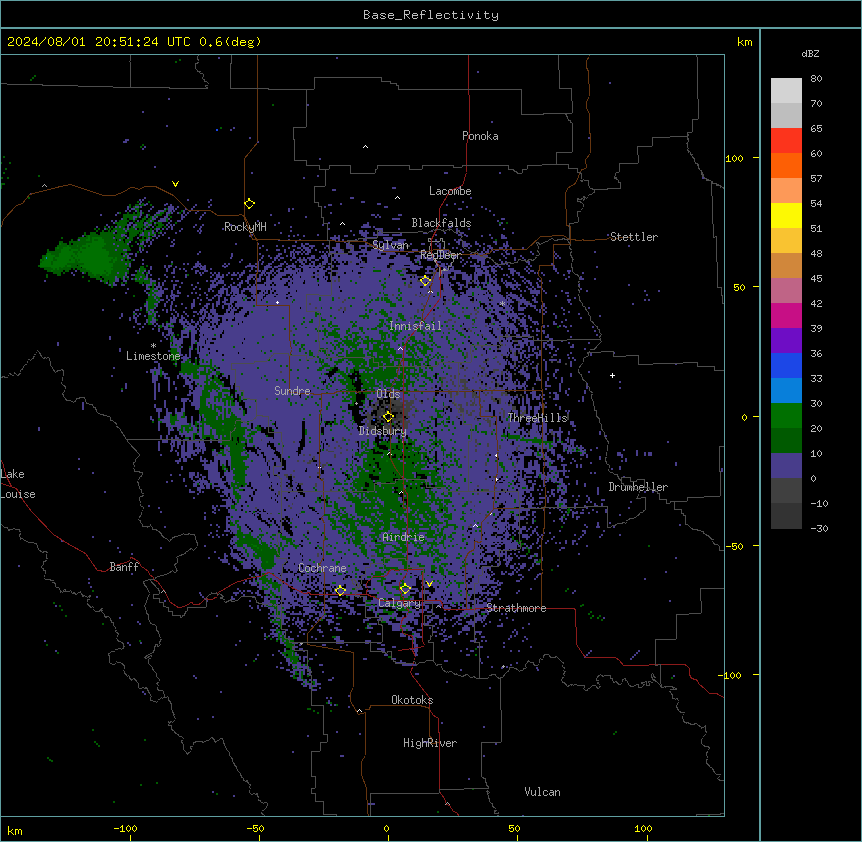
Task: Click the white caret marker southwest of Okotoks
Action: (x=359, y=711)
